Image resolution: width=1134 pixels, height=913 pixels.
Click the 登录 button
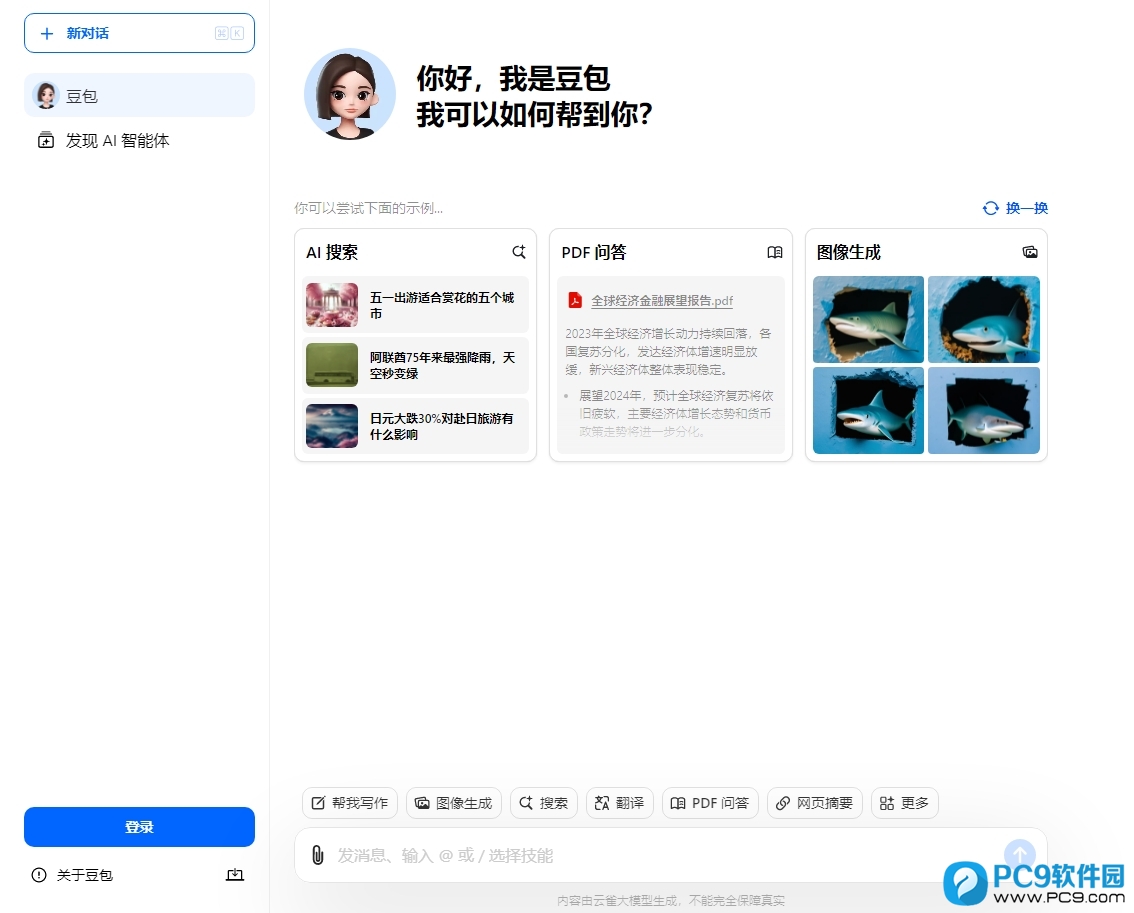coord(139,827)
